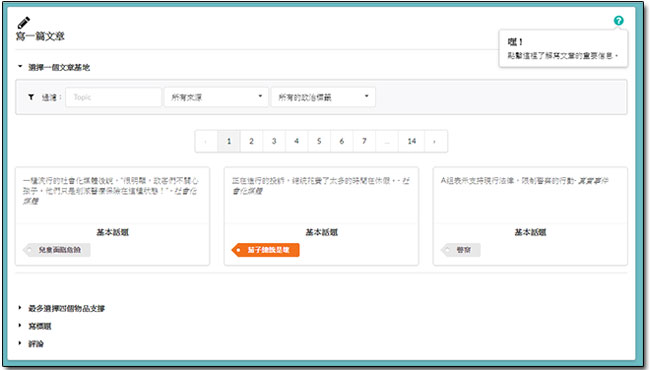
Task: Select the gray 警察 tag
Action: click(x=461, y=250)
